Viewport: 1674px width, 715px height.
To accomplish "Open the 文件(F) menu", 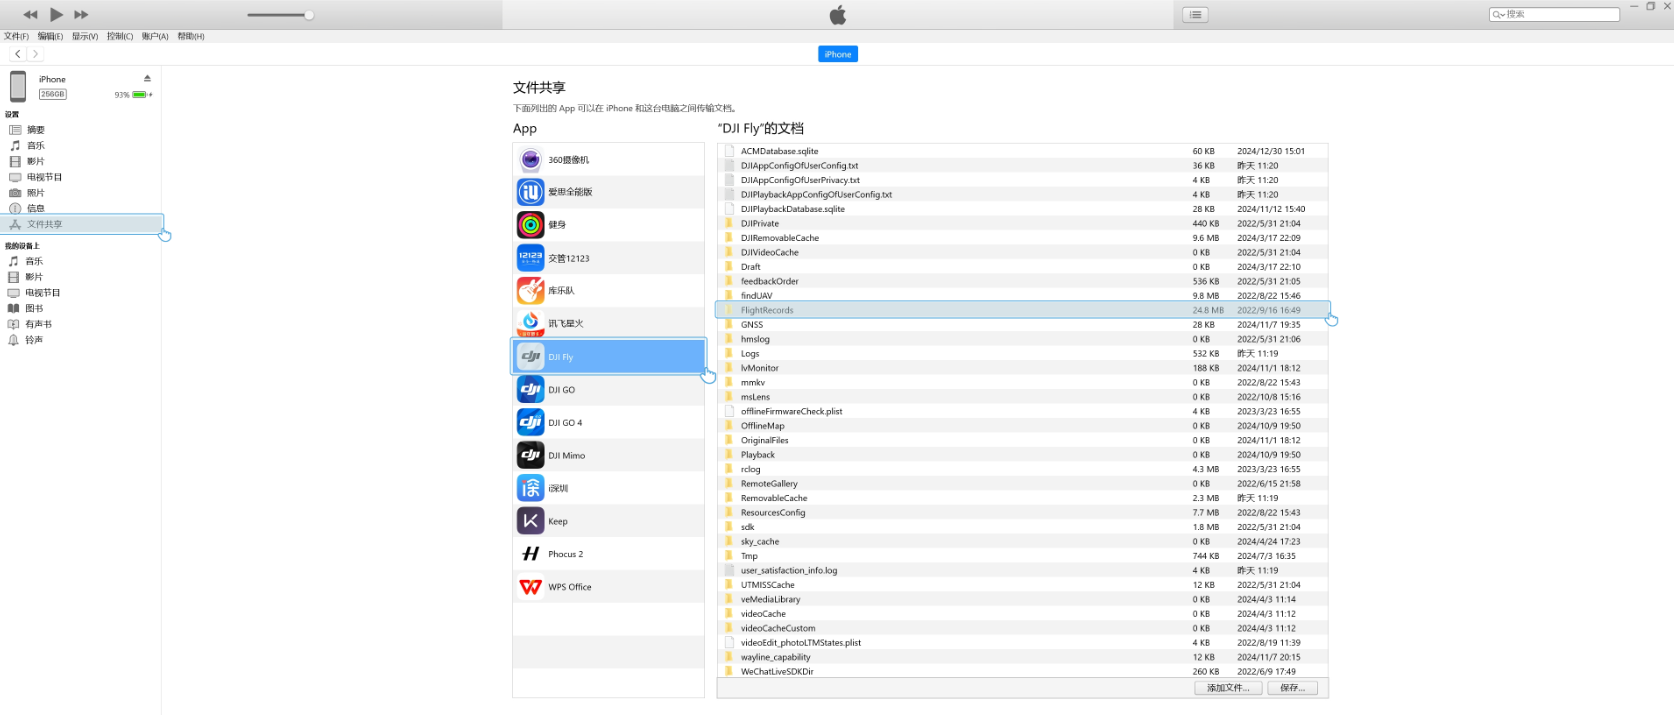I will tap(16, 36).
